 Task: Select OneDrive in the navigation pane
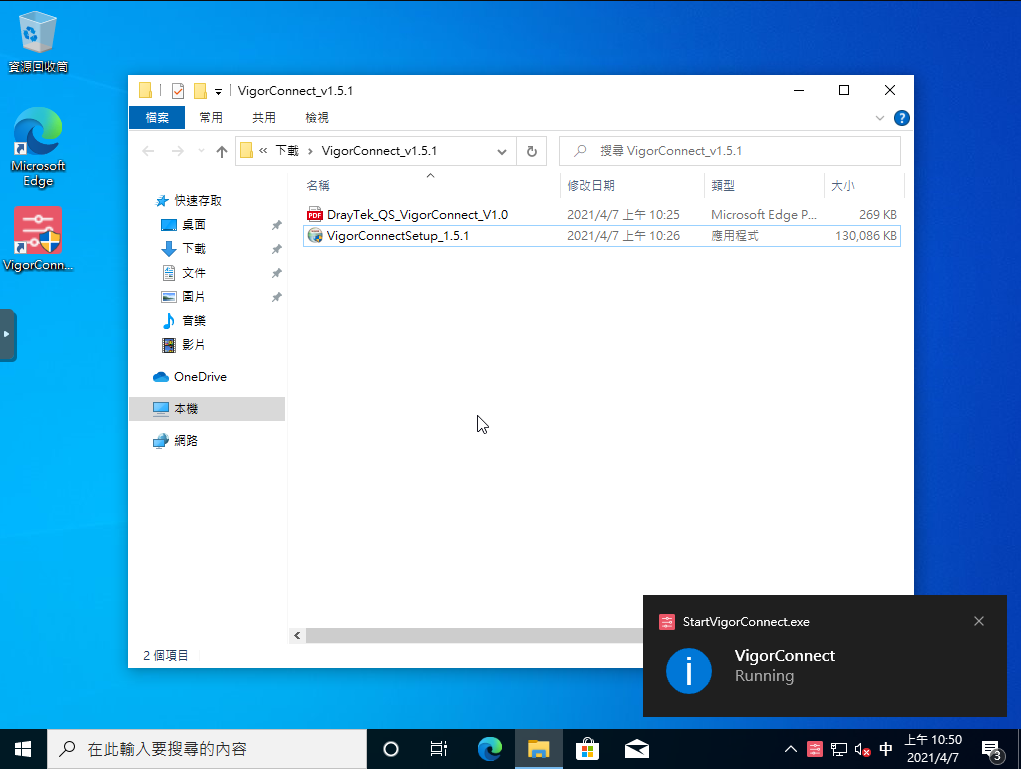pyautogui.click(x=200, y=377)
